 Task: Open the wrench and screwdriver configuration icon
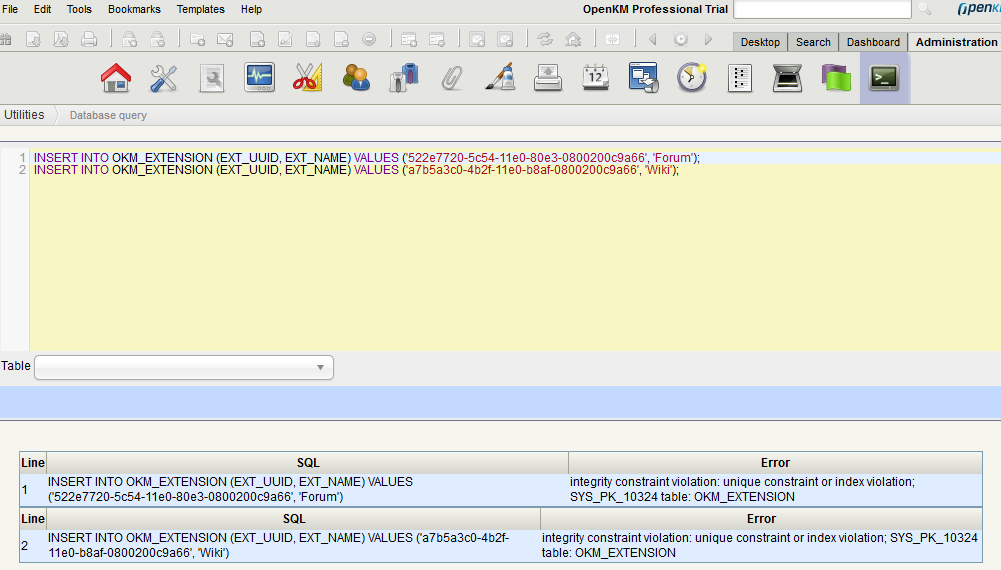[x=164, y=78]
